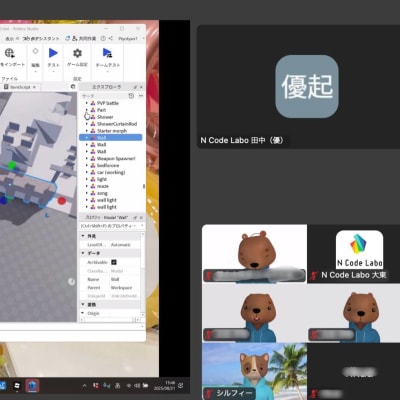Launch the チームテスト team test icon

click(107, 53)
